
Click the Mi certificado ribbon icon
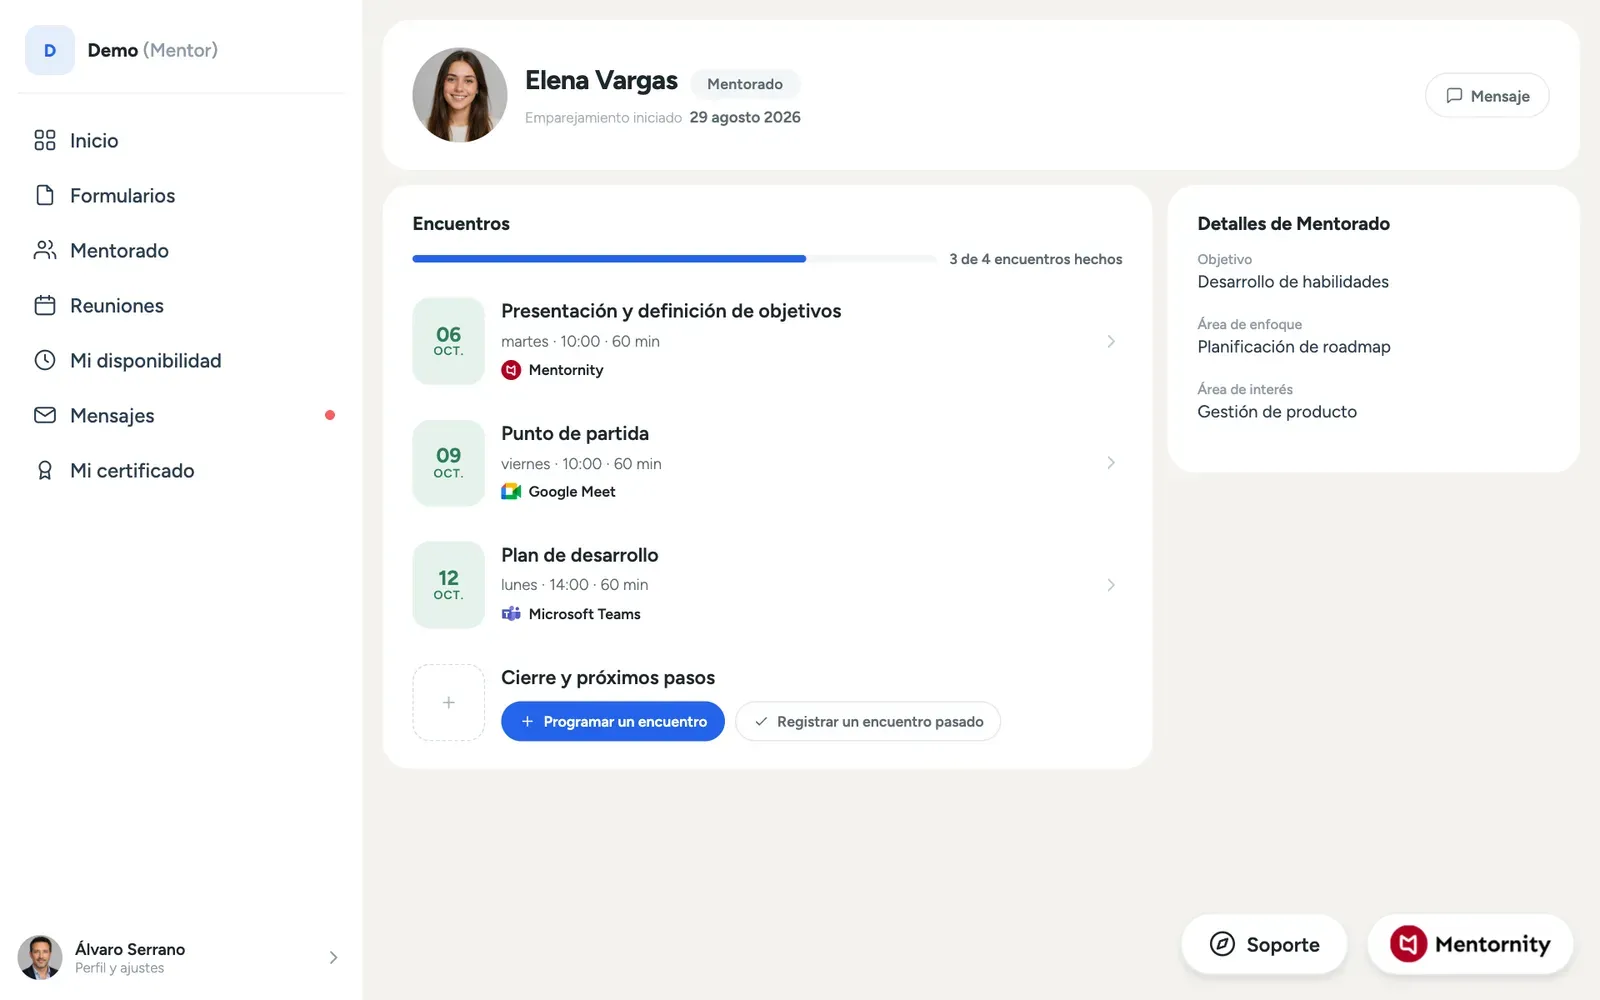click(45, 470)
